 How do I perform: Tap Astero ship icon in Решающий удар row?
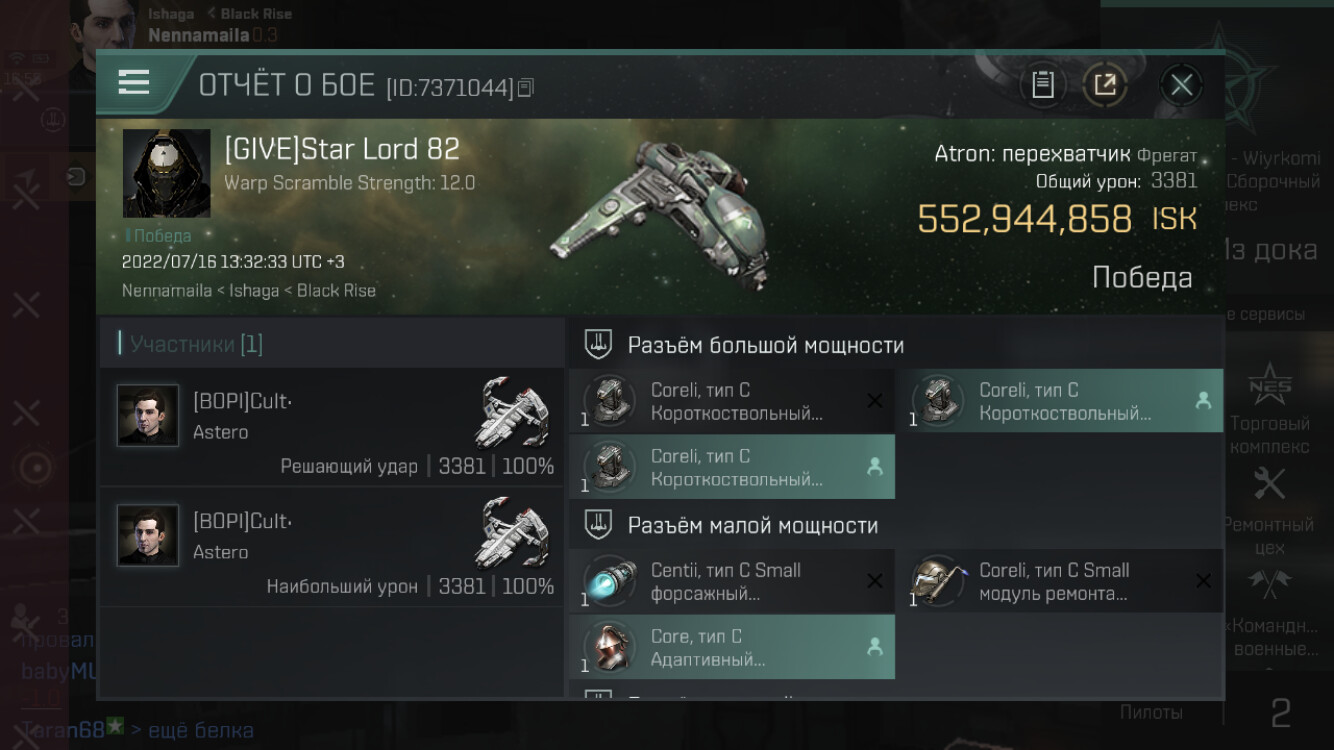[512, 411]
